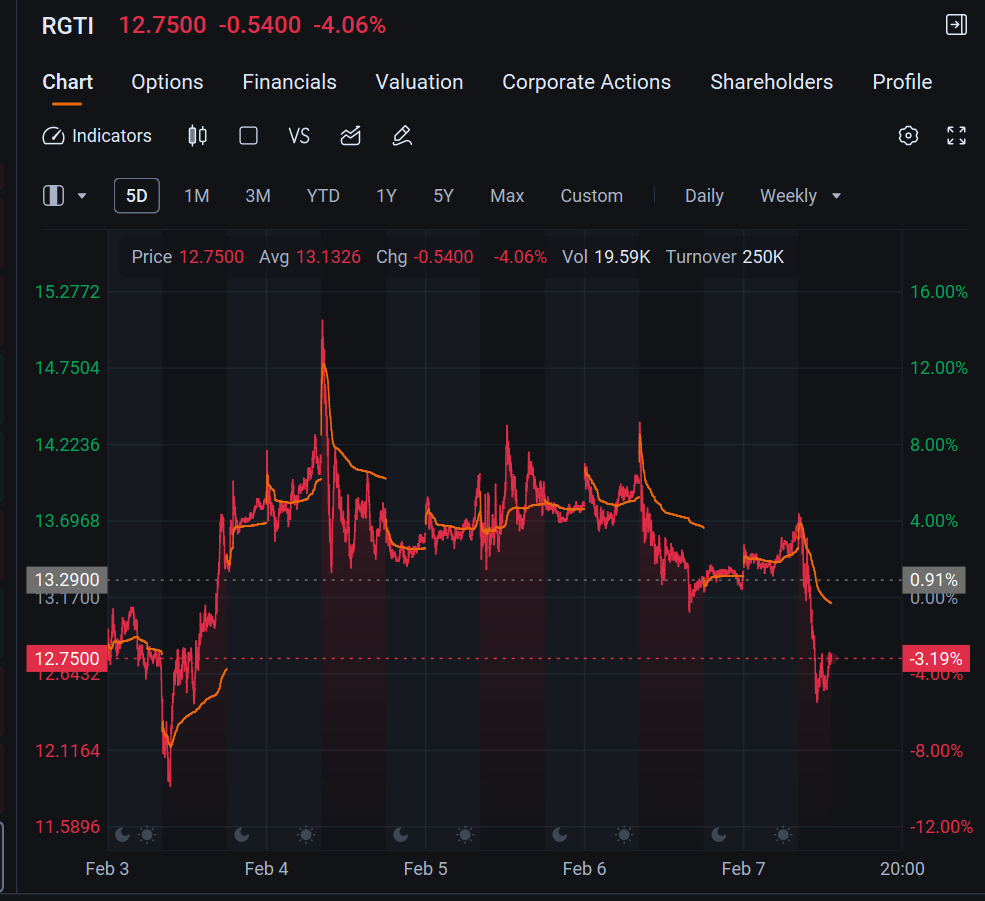Click the Feb 5 date label
The height and width of the screenshot is (901, 985).
point(425,869)
